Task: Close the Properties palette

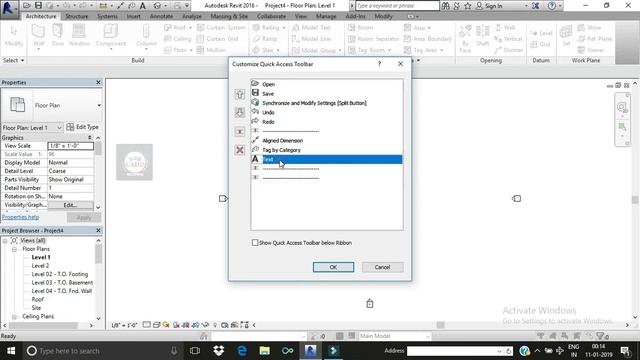Action: pos(98,82)
